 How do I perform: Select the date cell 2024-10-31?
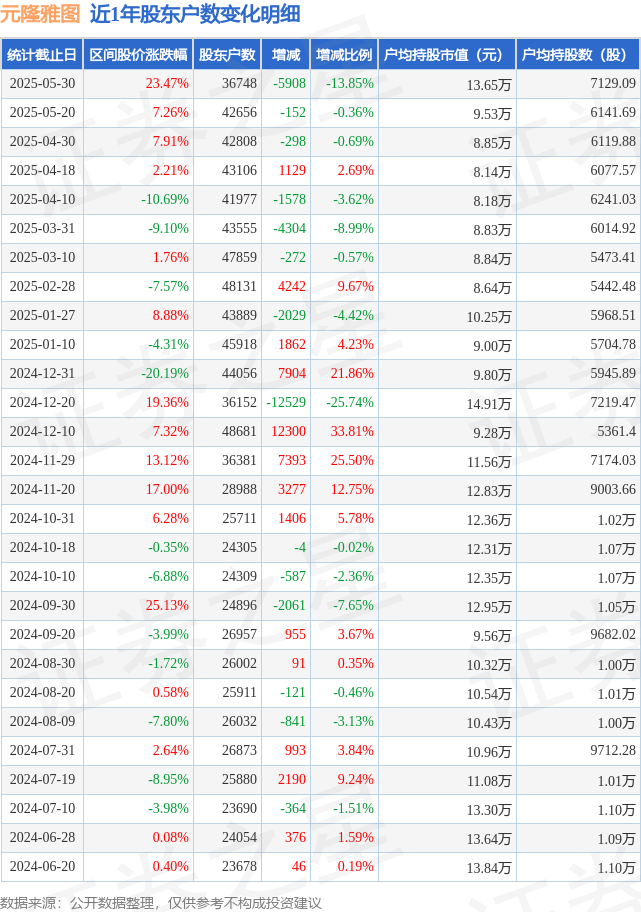point(42,519)
